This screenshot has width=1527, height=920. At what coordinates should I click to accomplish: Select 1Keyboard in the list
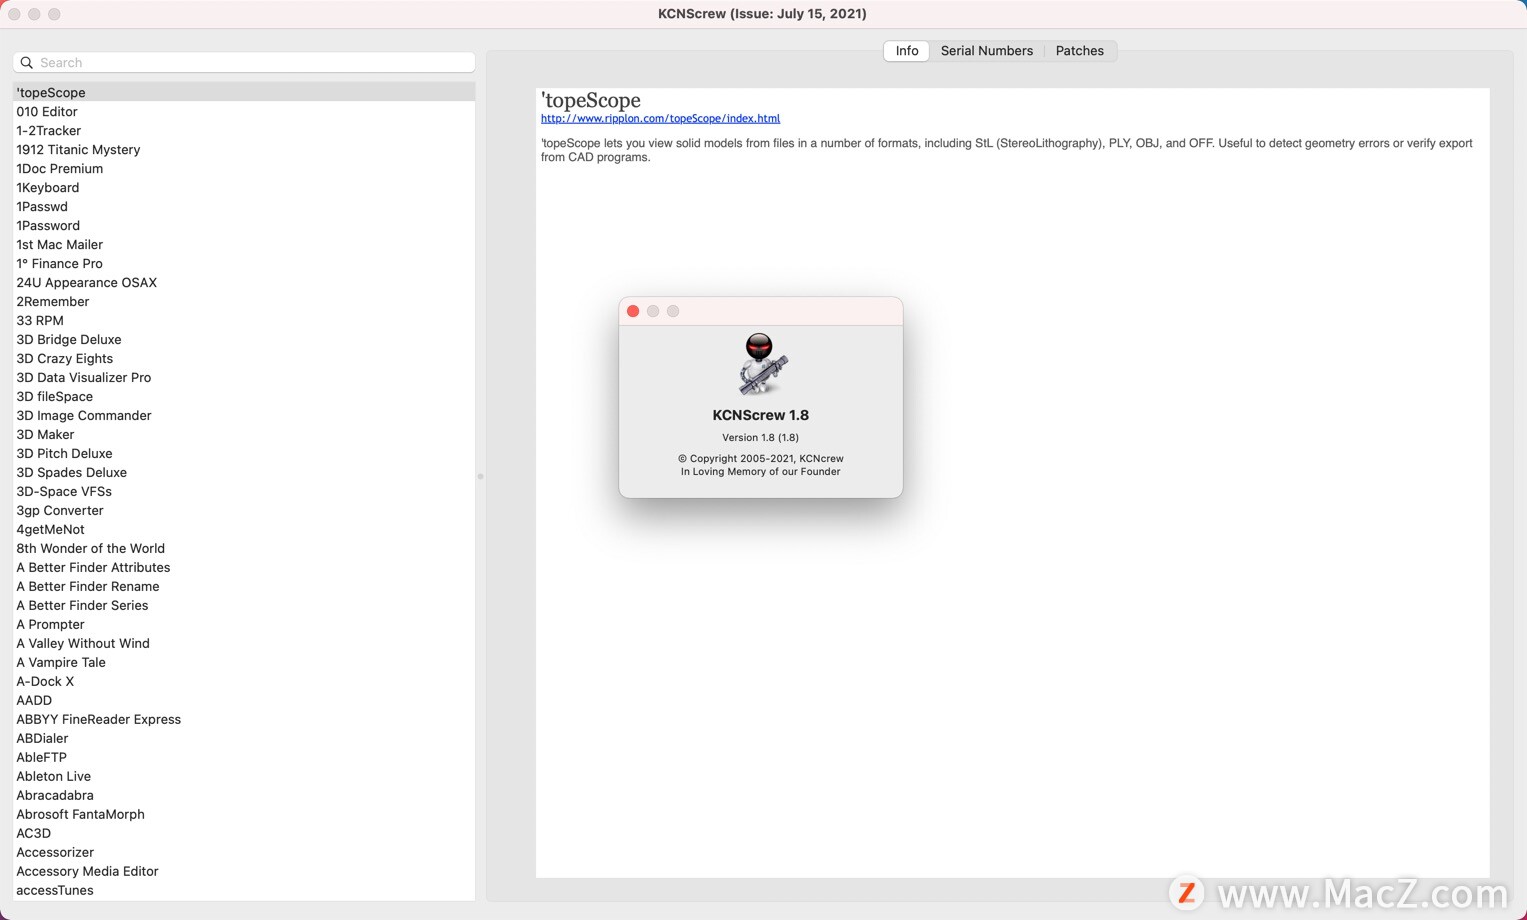244,187
